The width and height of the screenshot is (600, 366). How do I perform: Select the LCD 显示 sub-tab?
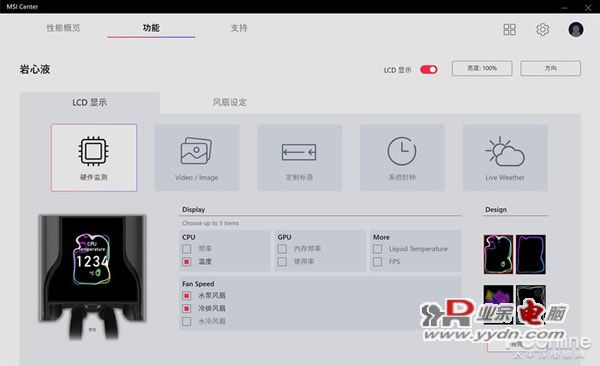[x=90, y=103]
